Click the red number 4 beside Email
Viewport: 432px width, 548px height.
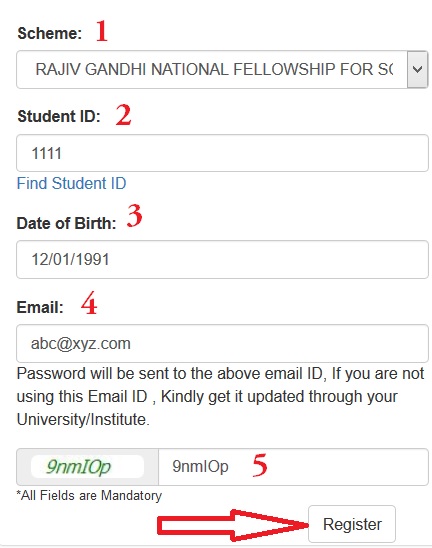coord(89,303)
